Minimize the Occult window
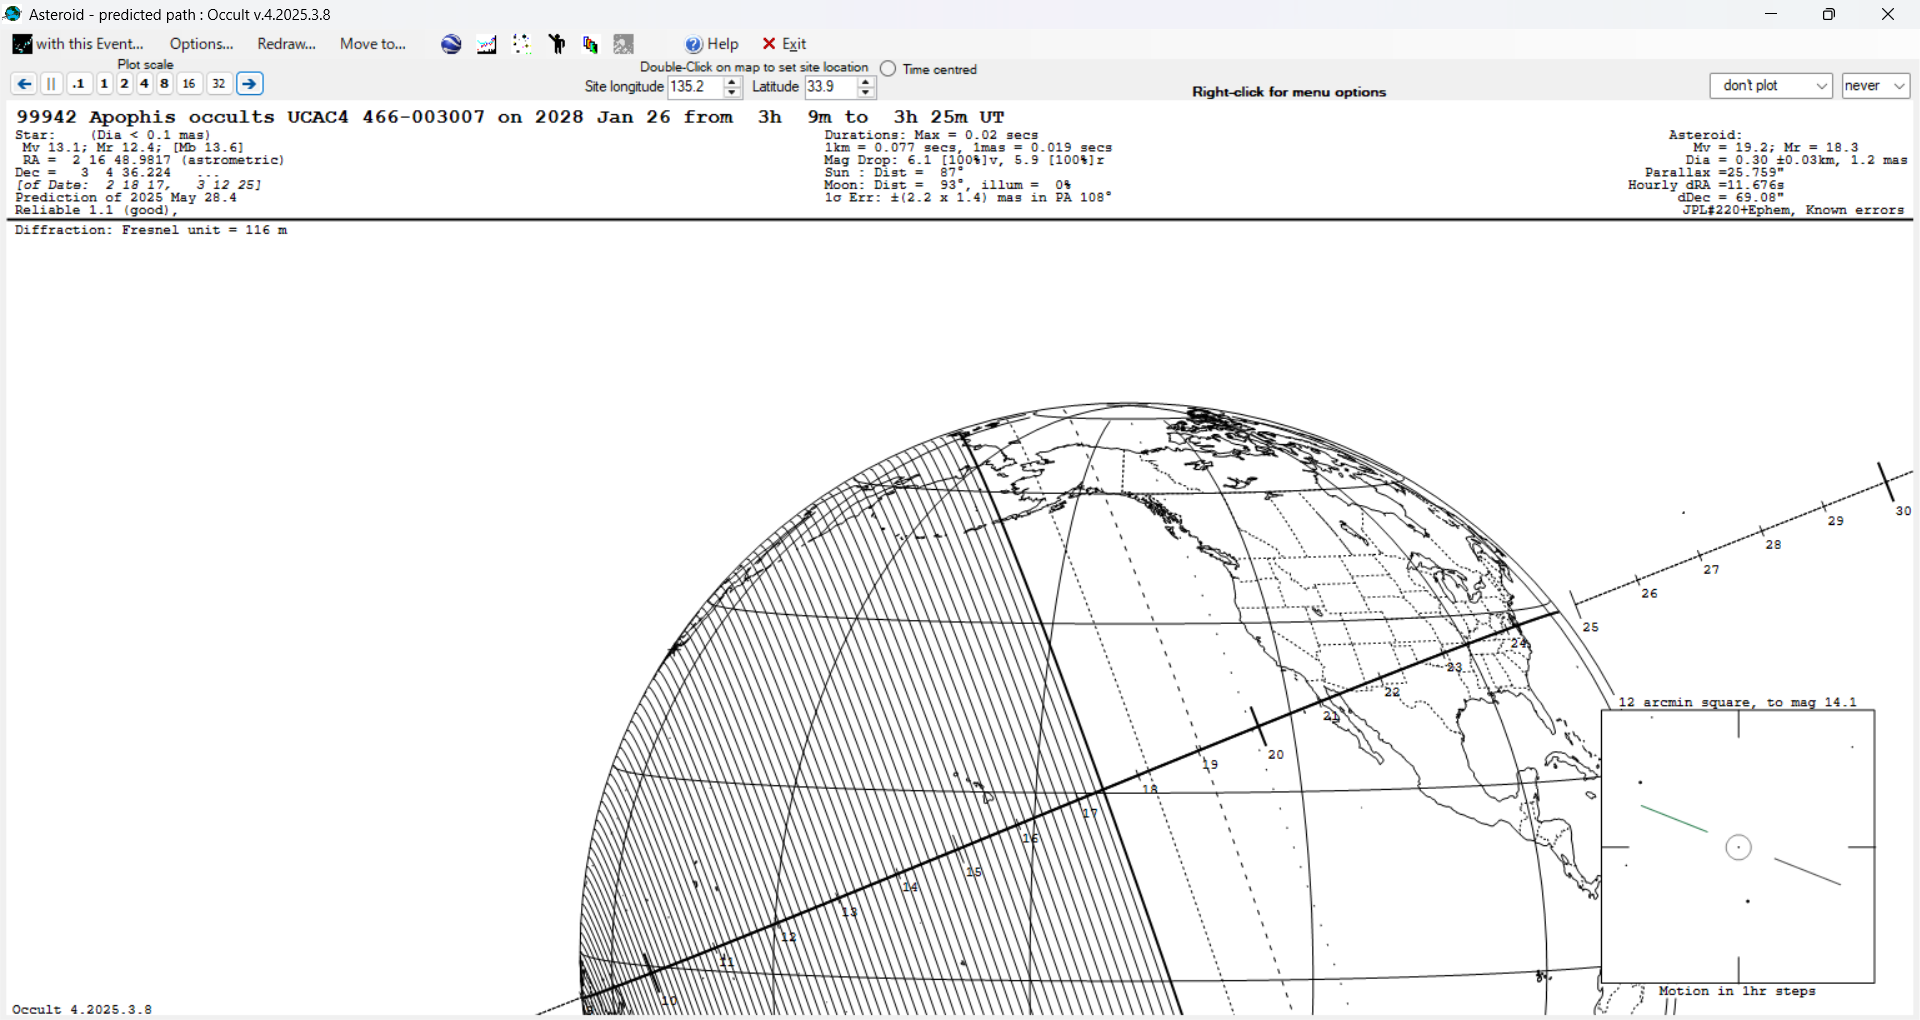The width and height of the screenshot is (1920, 1020). pyautogui.click(x=1771, y=14)
